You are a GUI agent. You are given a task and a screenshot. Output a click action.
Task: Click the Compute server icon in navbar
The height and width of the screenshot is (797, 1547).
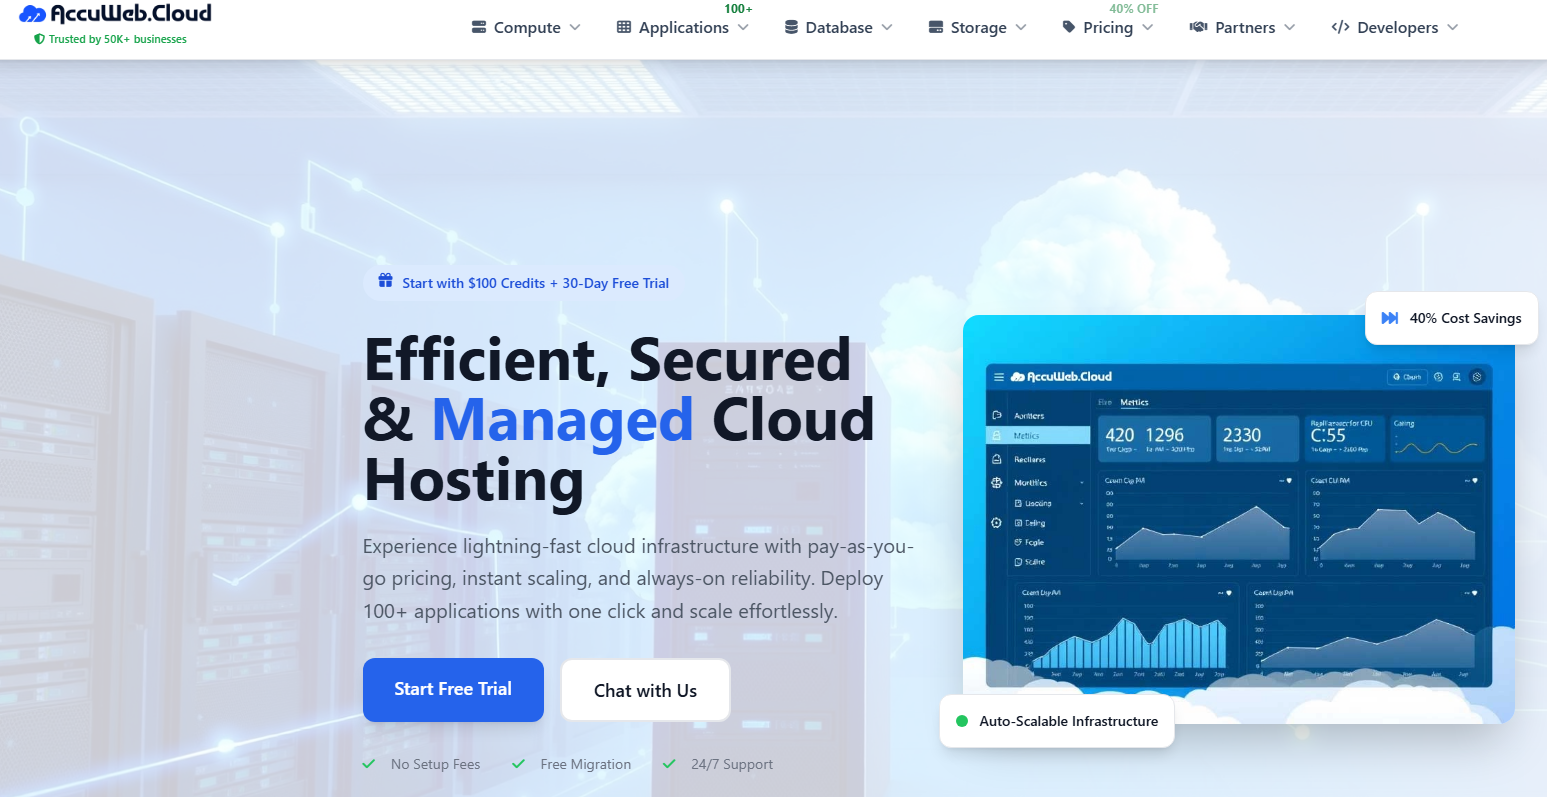pyautogui.click(x=479, y=28)
